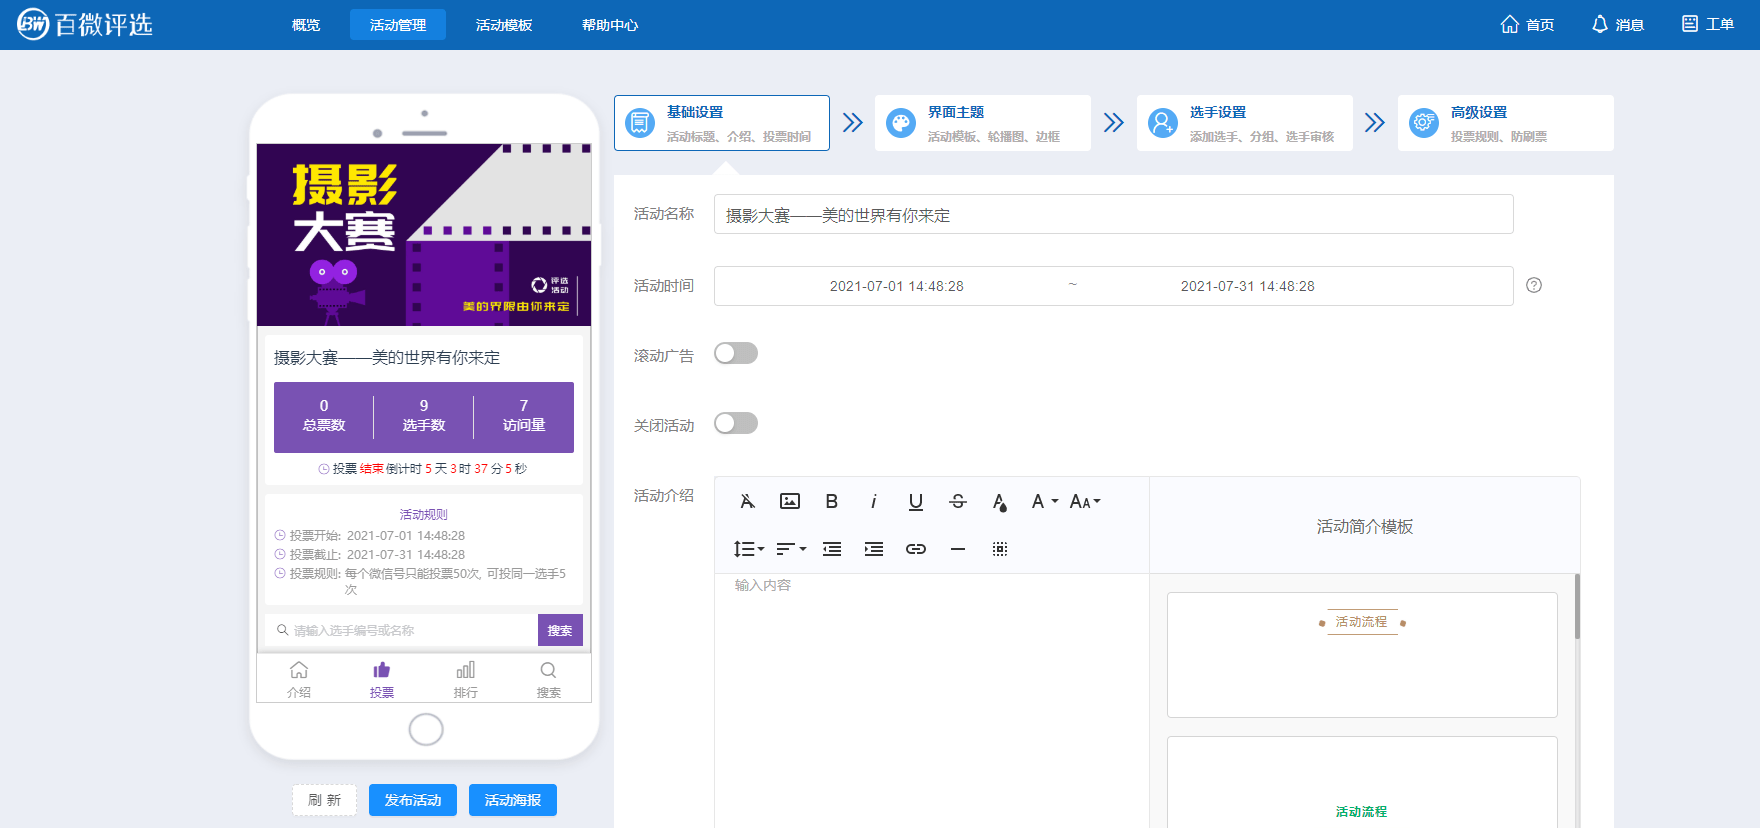Click the help icon beside activity time
Image resolution: width=1760 pixels, height=828 pixels.
1533,286
